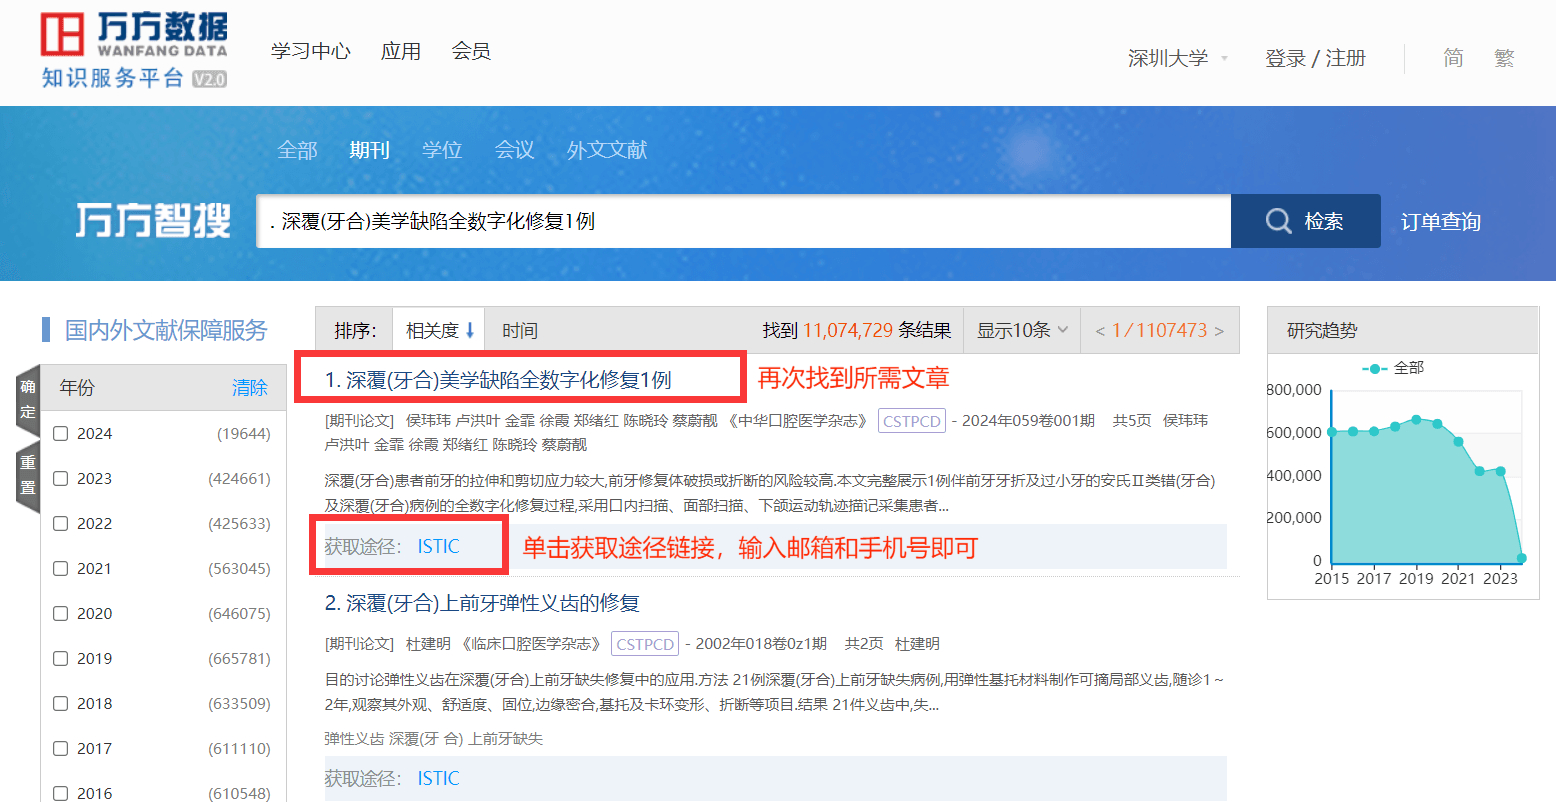Sort results by 时间
Viewport: 1556px width, 802px height.
(x=520, y=330)
